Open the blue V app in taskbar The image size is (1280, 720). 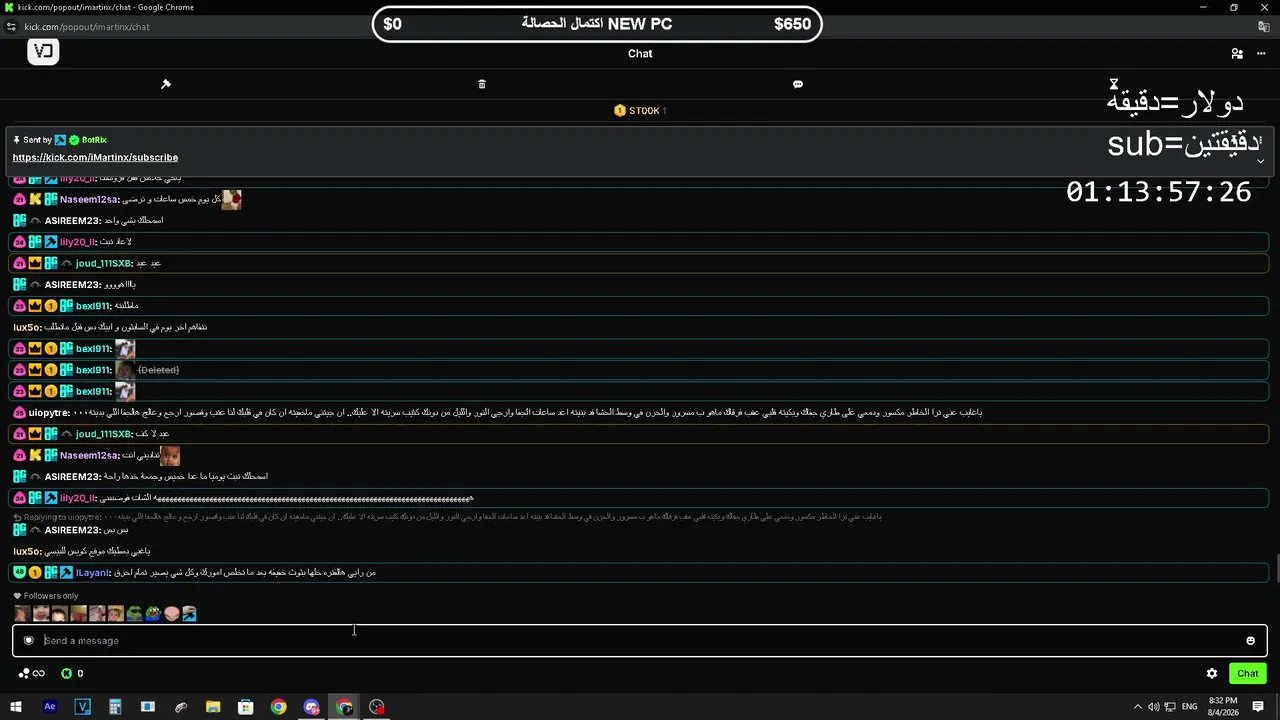[x=82, y=707]
